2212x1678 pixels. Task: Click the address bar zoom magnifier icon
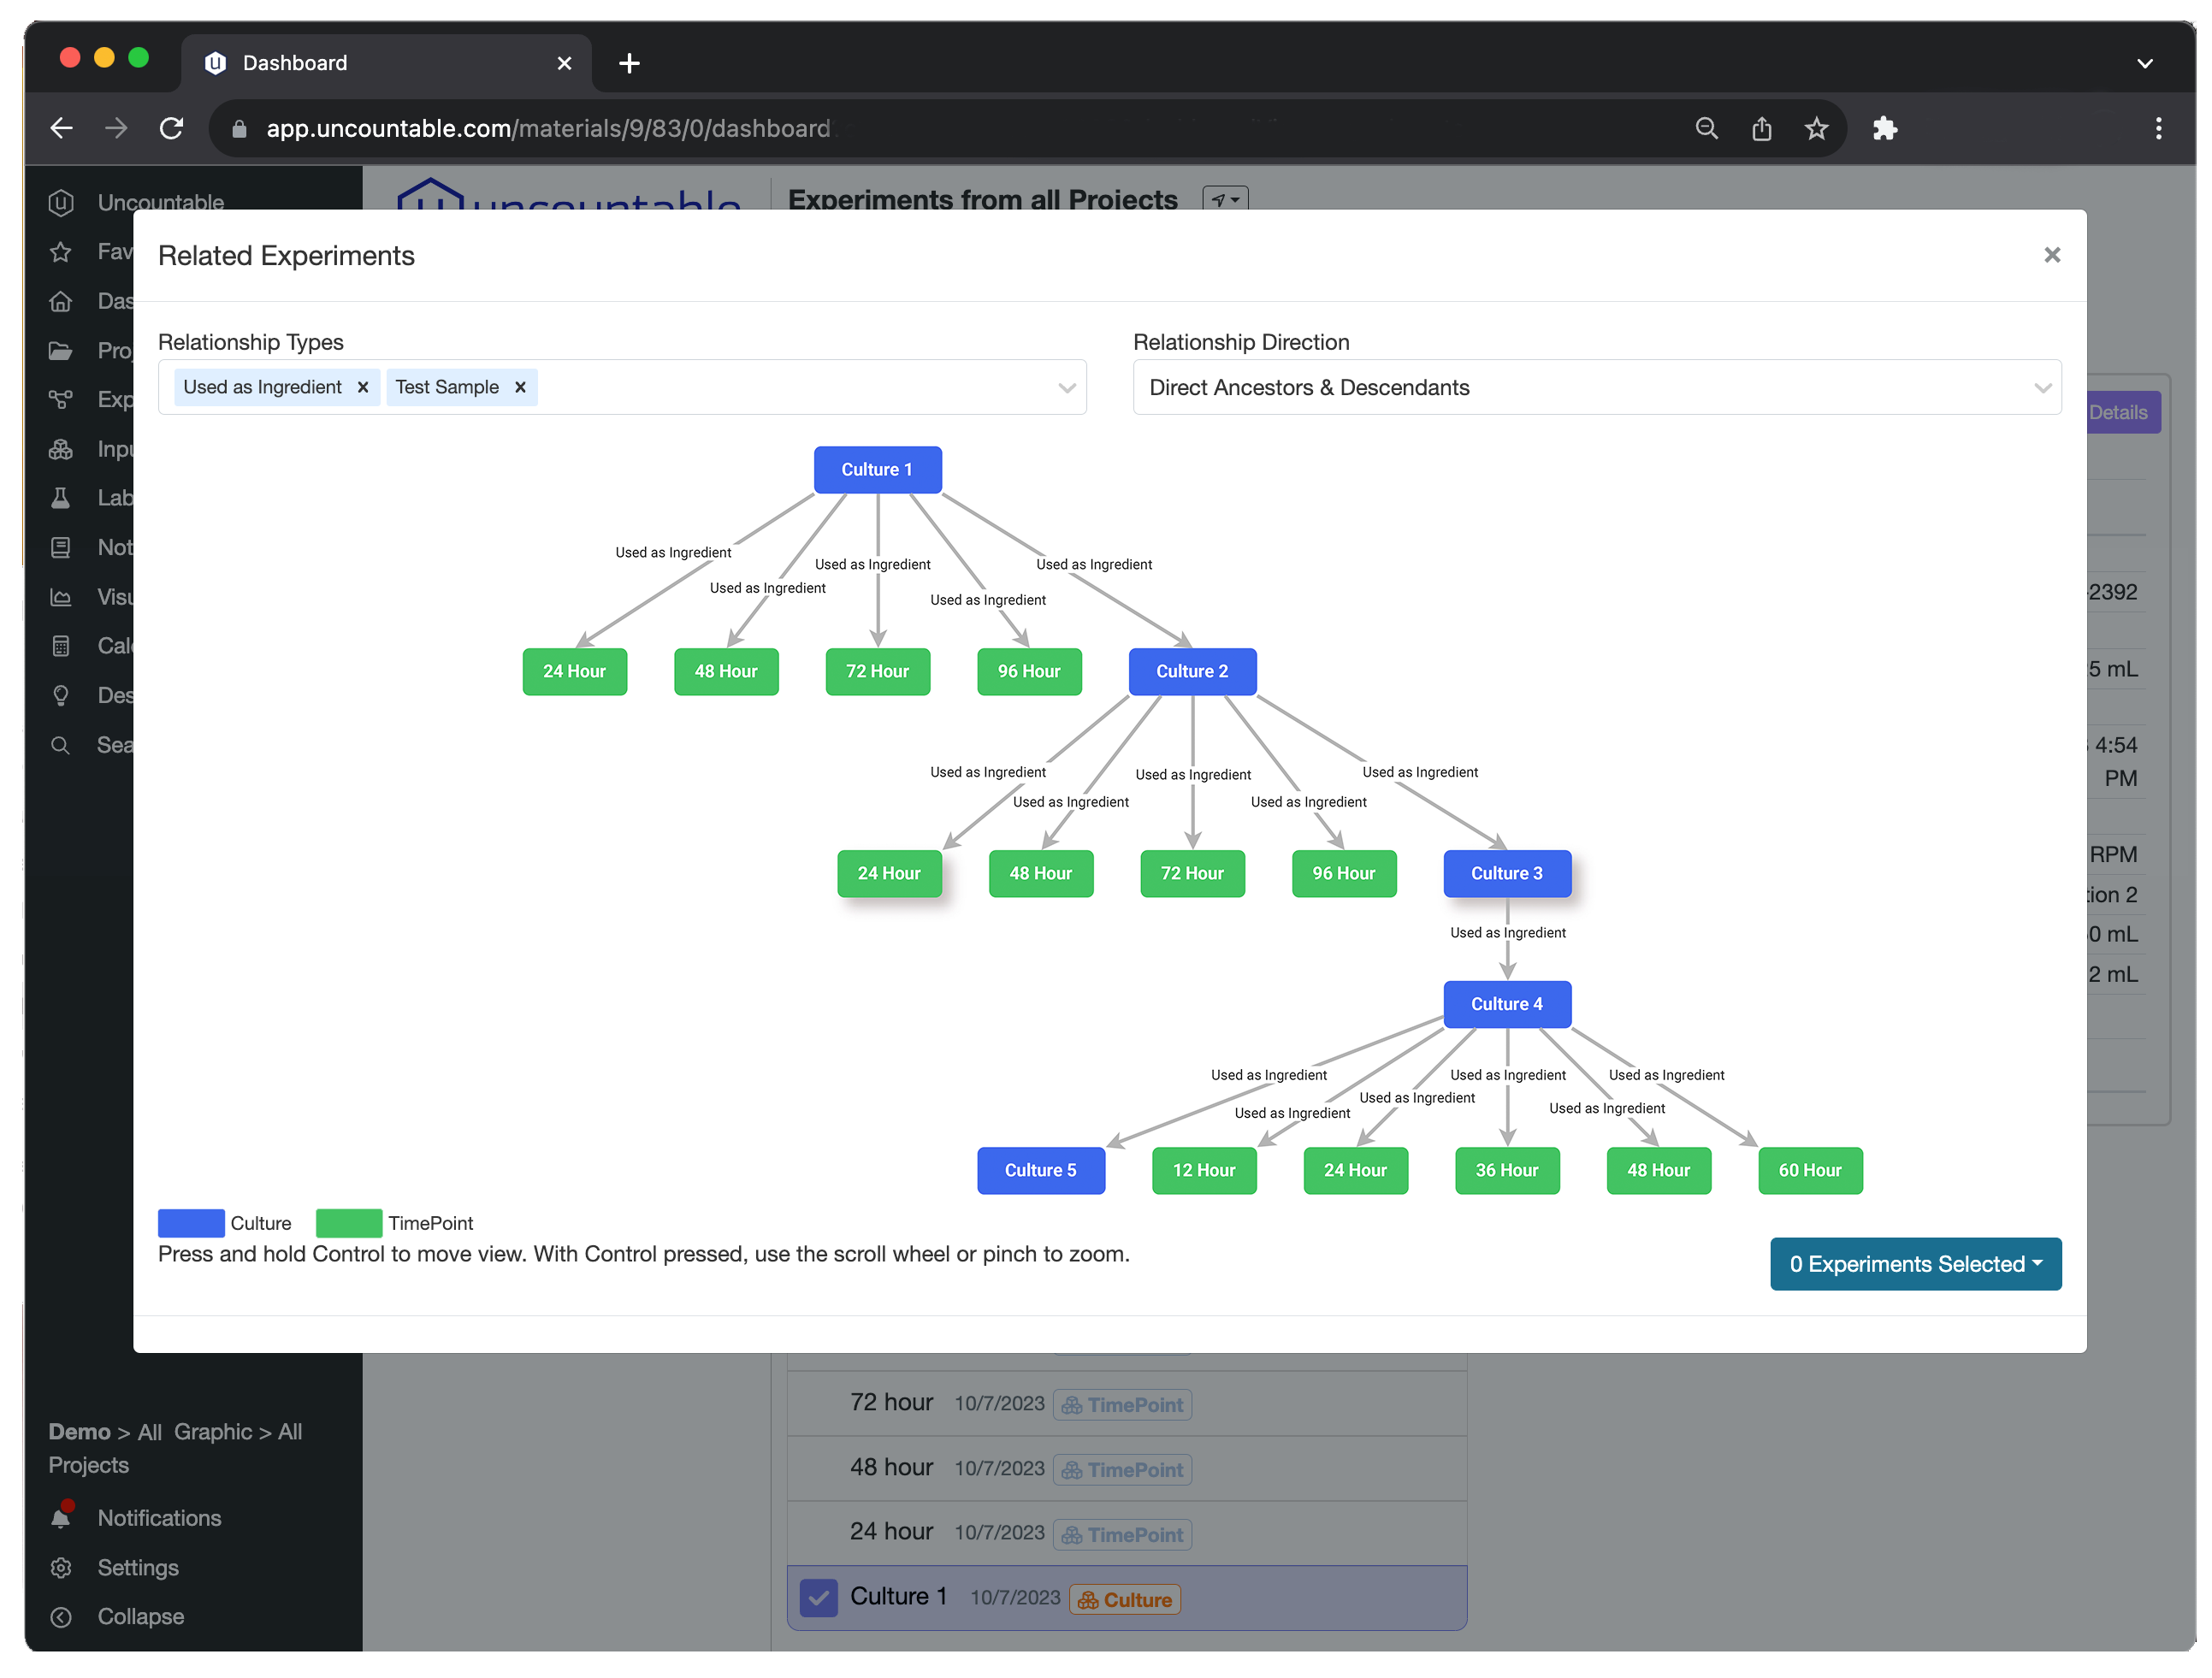pos(1706,128)
